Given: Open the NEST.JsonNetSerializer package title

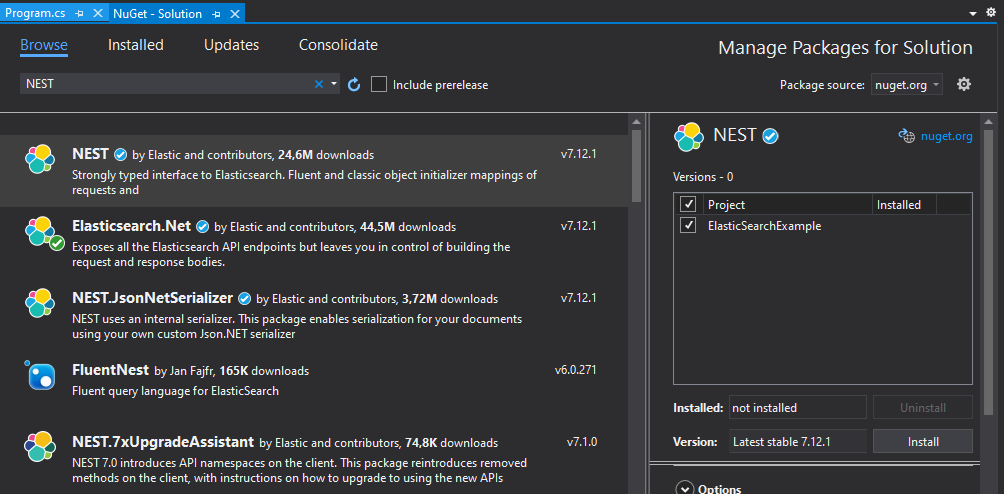Looking at the screenshot, I should point(152,298).
